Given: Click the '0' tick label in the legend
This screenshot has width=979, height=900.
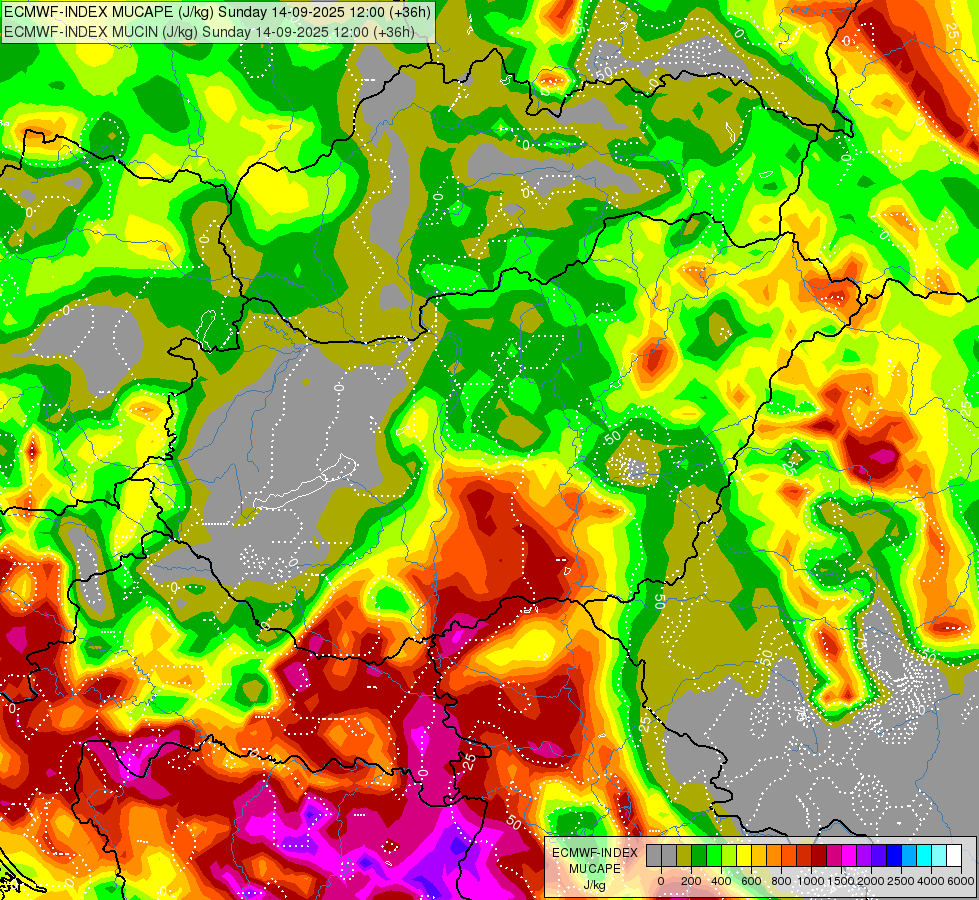Looking at the screenshot, I should [x=661, y=881].
